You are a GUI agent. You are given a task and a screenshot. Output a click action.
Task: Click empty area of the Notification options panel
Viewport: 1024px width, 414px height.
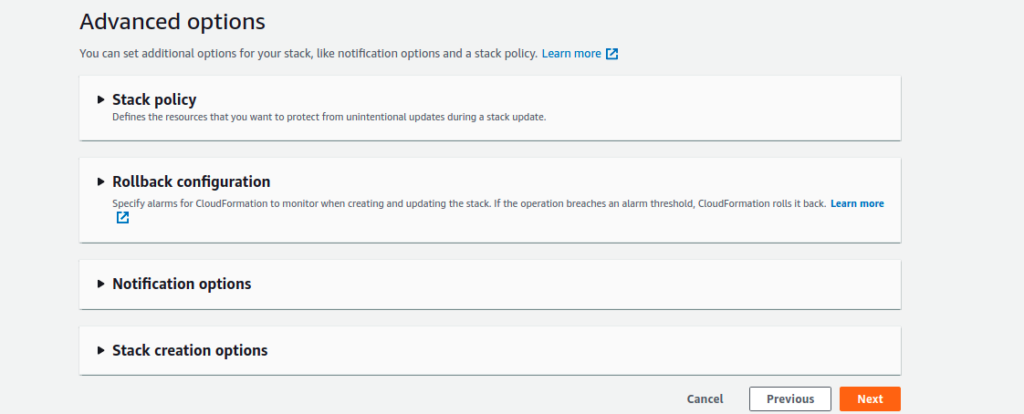600,284
